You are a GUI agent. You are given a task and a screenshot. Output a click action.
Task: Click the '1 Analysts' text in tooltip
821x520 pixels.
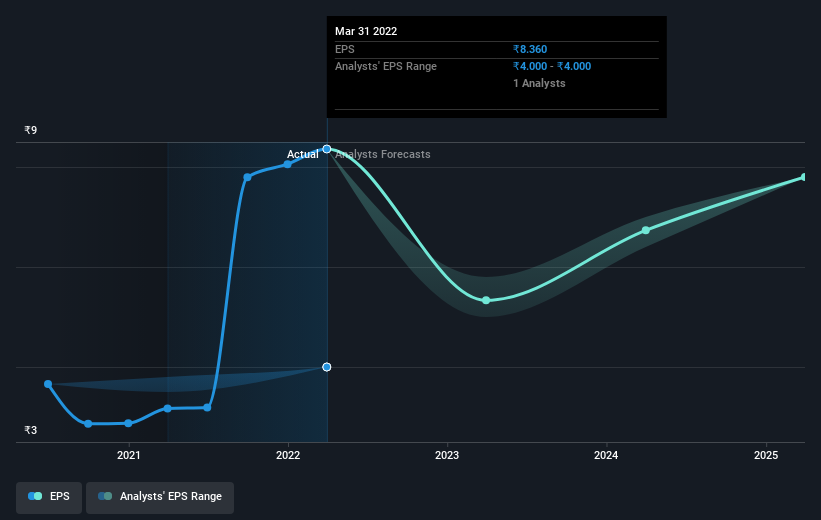click(x=539, y=83)
